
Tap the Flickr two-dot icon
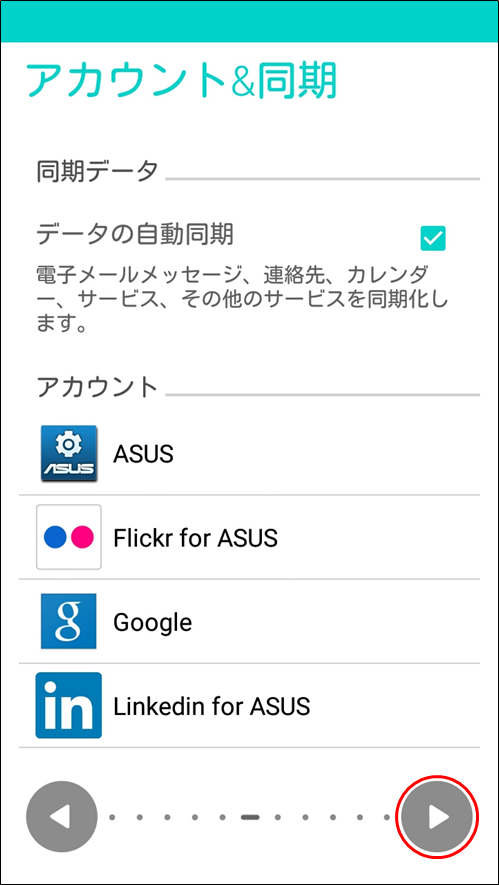tap(69, 537)
